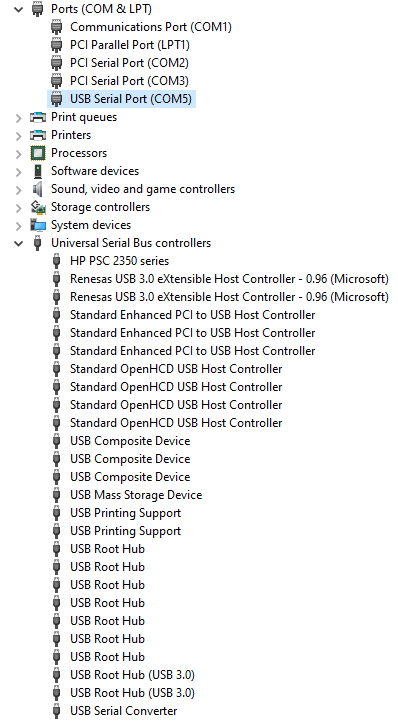Select the USB Mass Storage Device entry
Viewport: 398px width, 725px height.
pyautogui.click(x=136, y=495)
